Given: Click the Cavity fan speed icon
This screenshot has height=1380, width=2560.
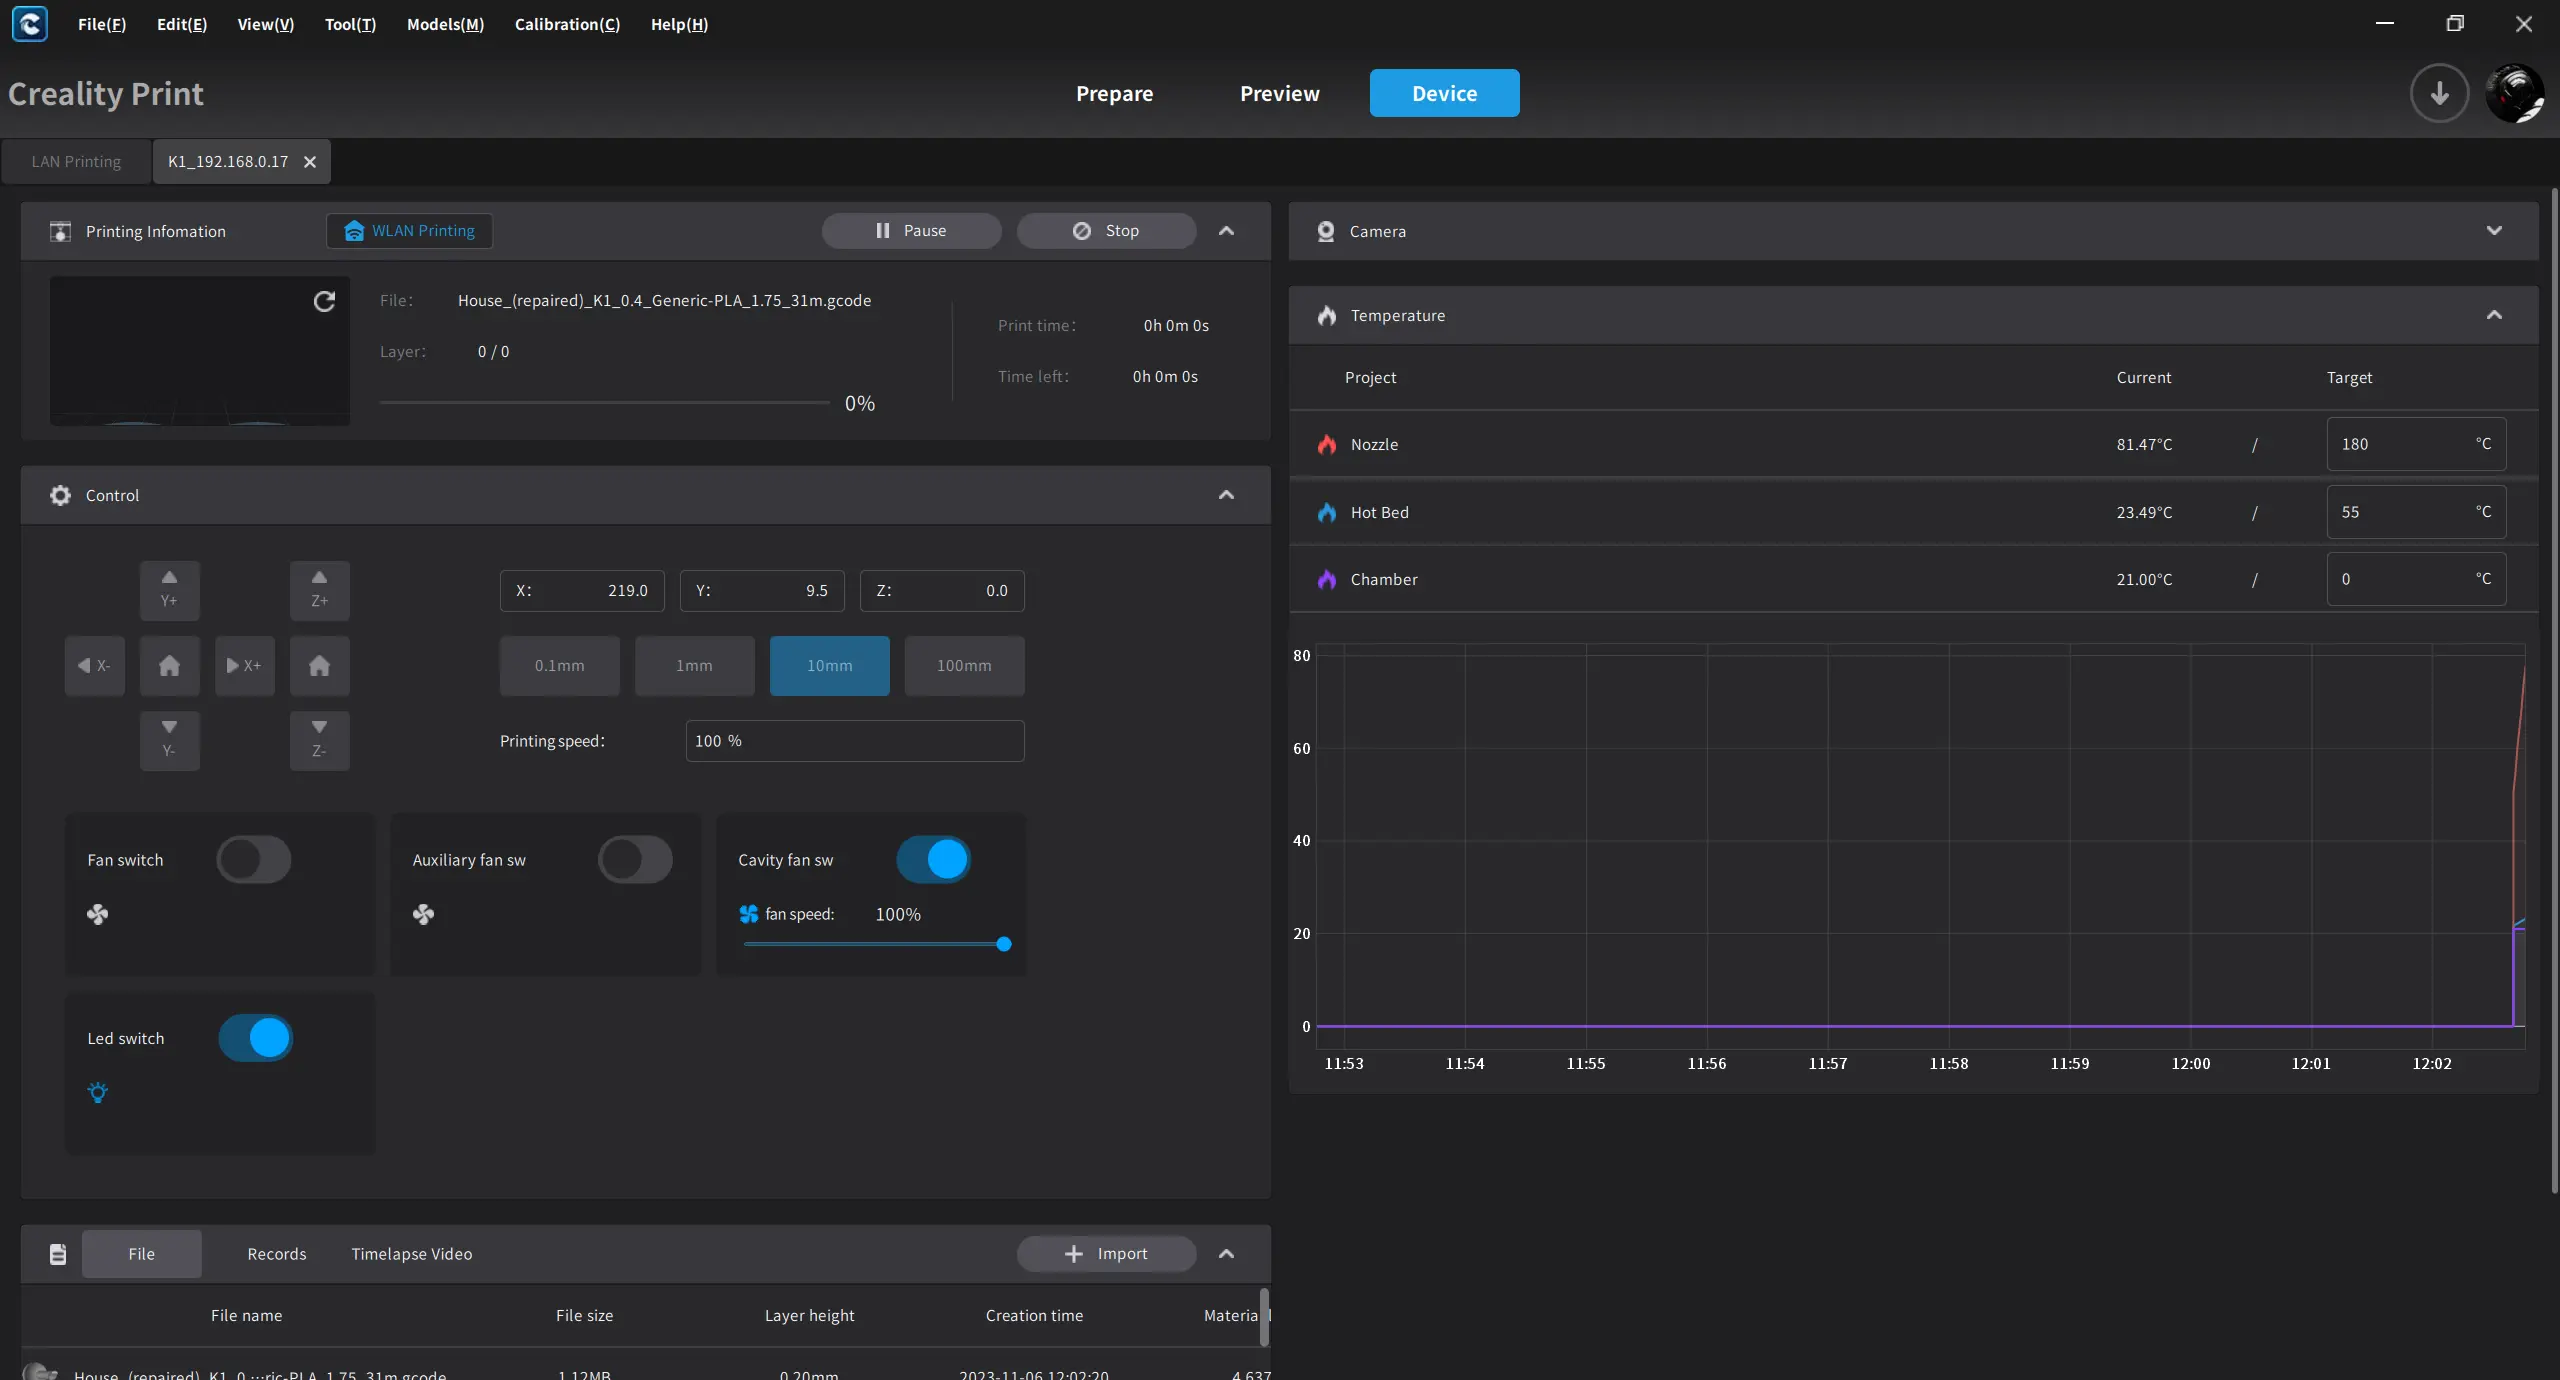Looking at the screenshot, I should [x=748, y=914].
